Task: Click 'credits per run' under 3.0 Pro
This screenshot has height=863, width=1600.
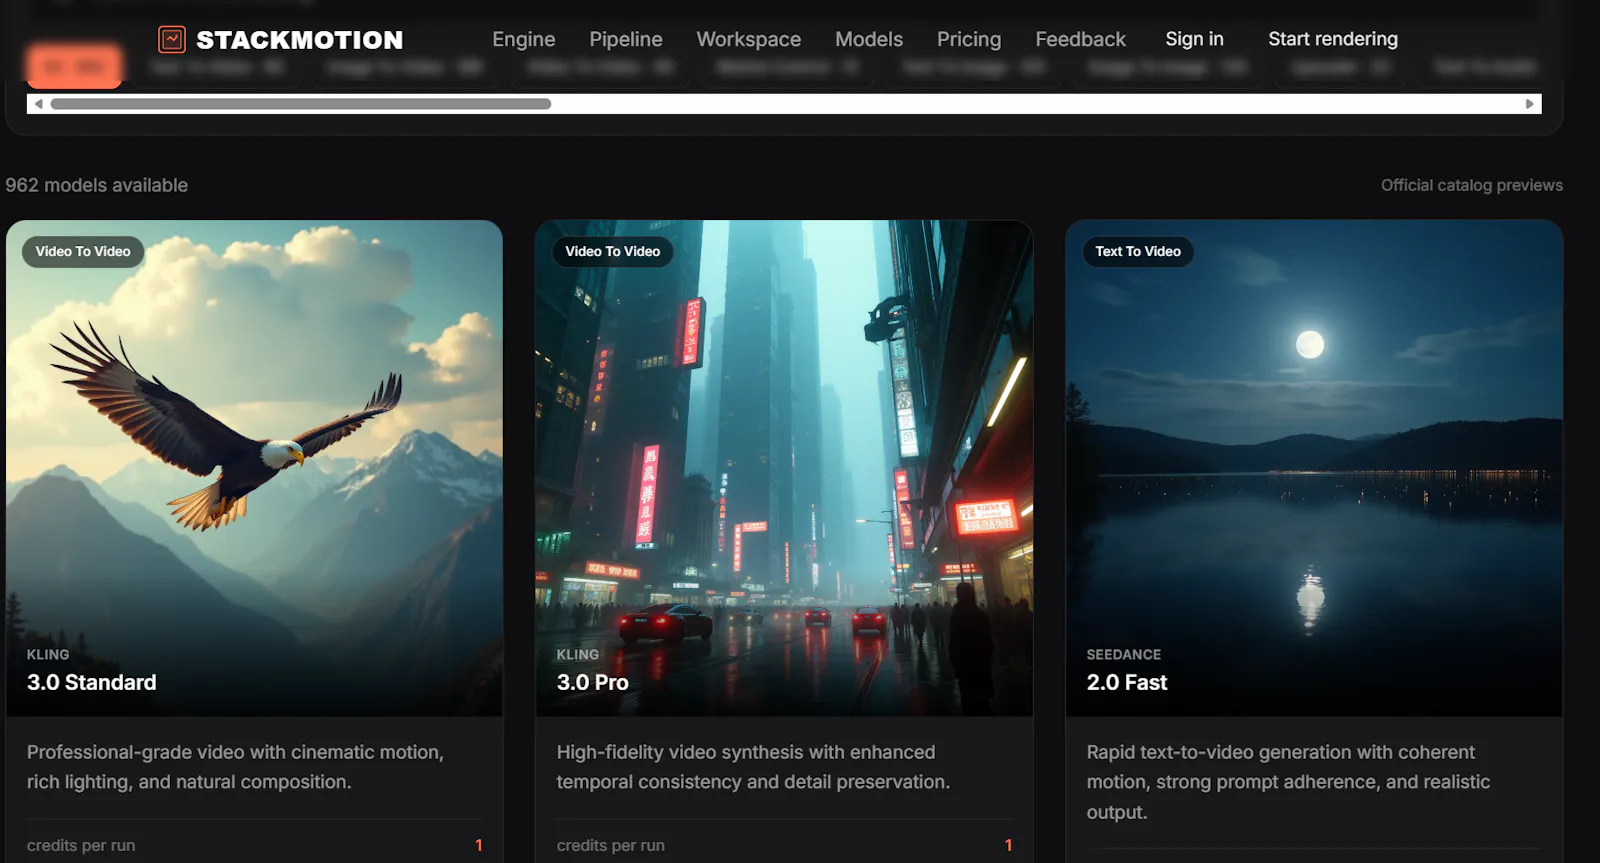Action: click(x=610, y=845)
